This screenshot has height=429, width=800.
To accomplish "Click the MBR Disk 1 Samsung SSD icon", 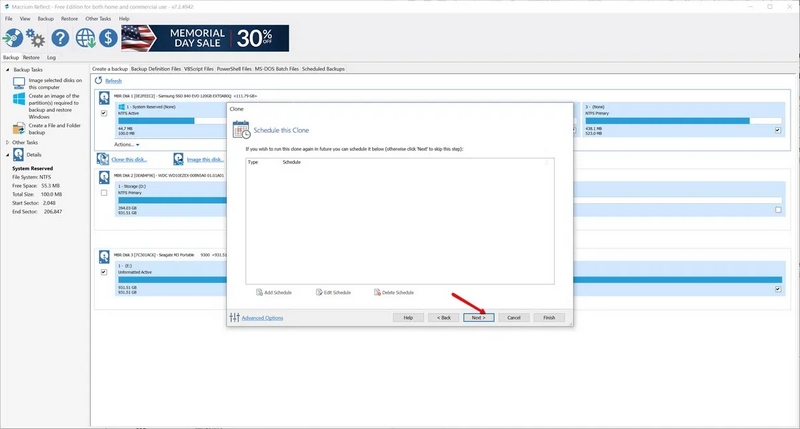I will pyautogui.click(x=104, y=97).
